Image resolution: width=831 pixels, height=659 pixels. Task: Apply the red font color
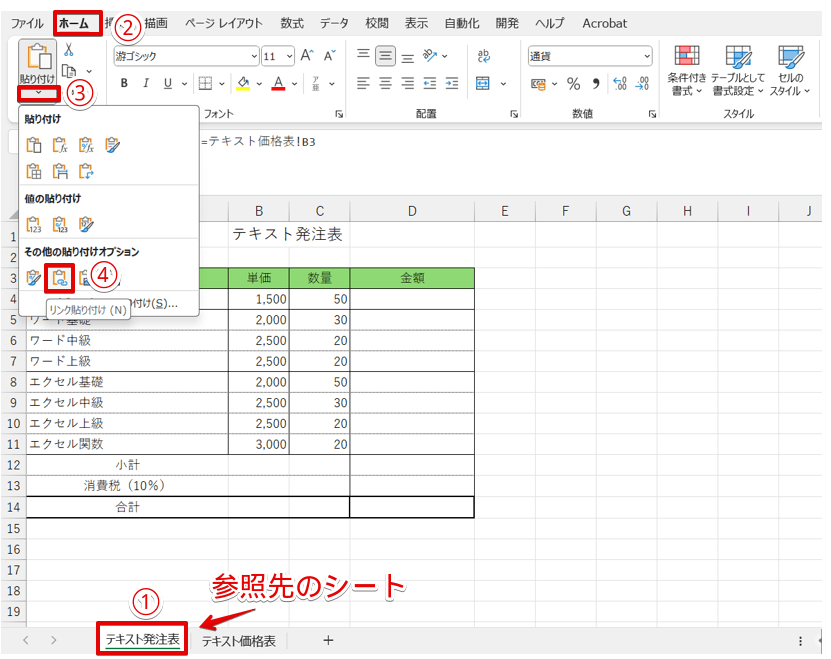(x=278, y=83)
